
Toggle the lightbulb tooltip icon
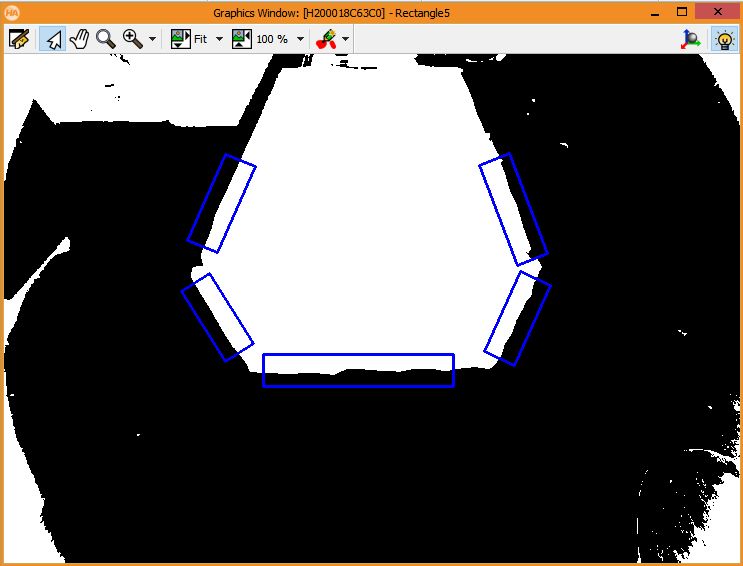click(724, 39)
